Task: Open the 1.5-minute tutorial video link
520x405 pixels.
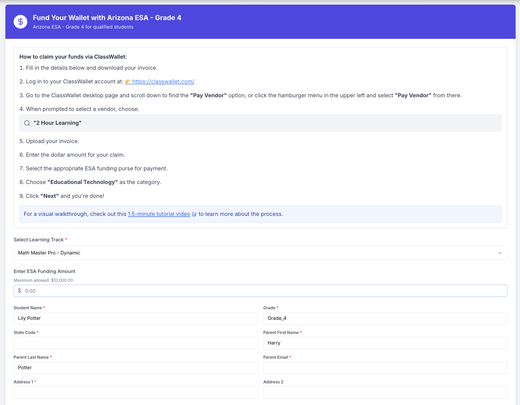Action: [159, 214]
